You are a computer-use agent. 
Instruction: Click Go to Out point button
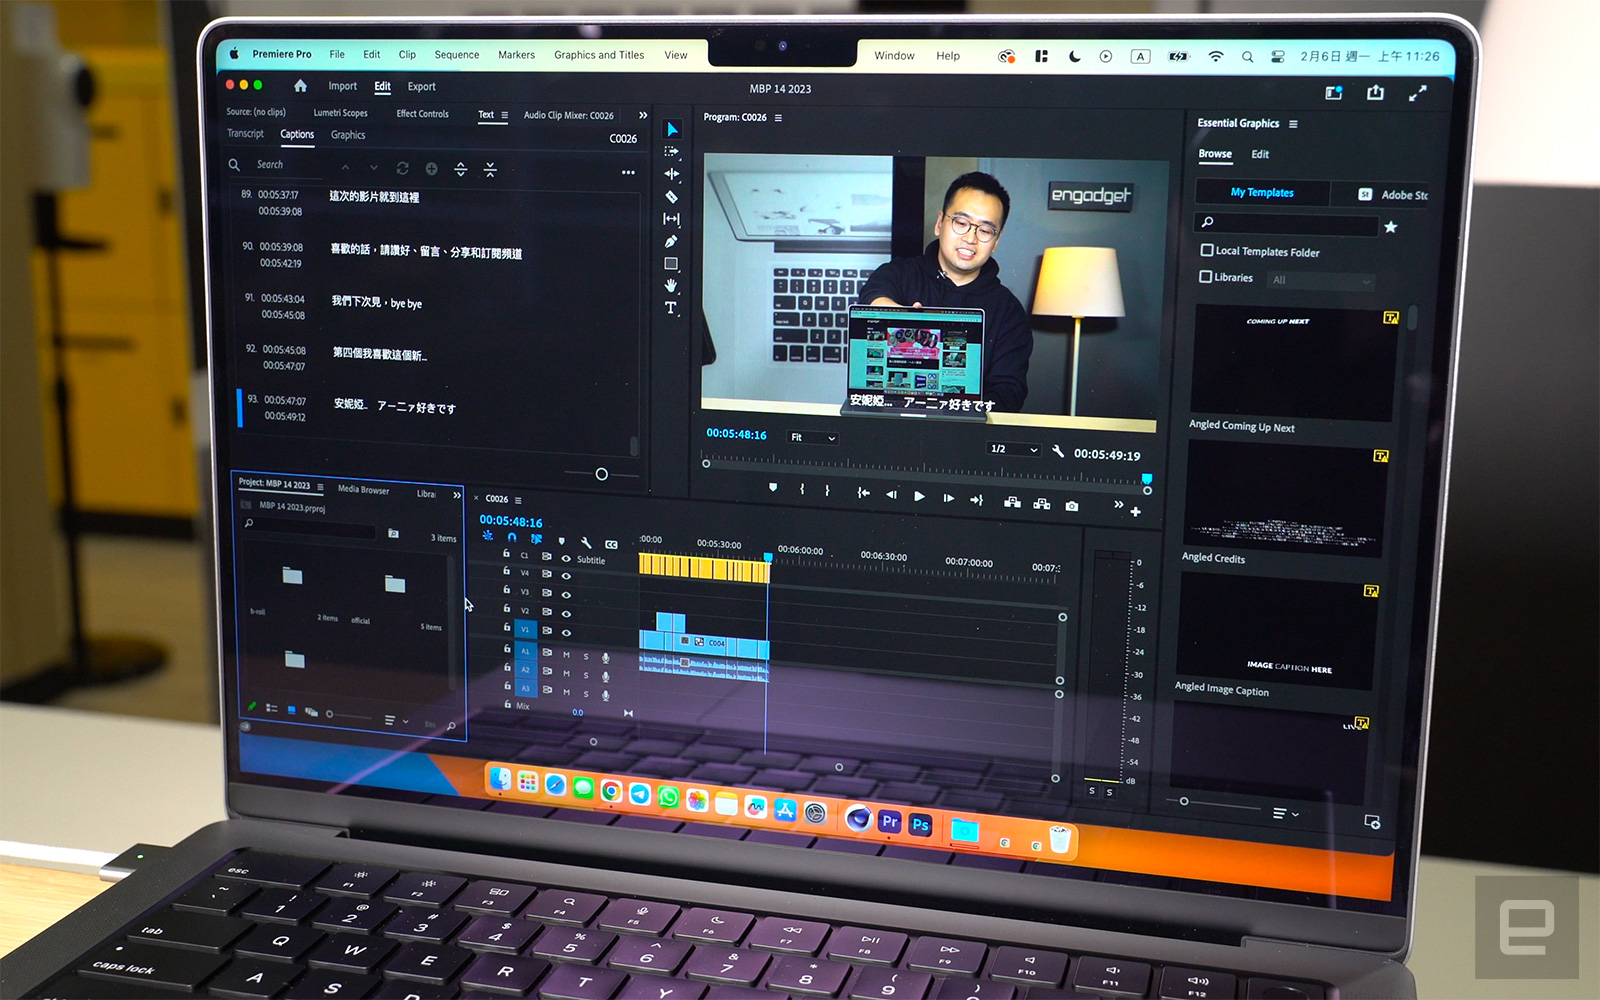click(x=976, y=499)
